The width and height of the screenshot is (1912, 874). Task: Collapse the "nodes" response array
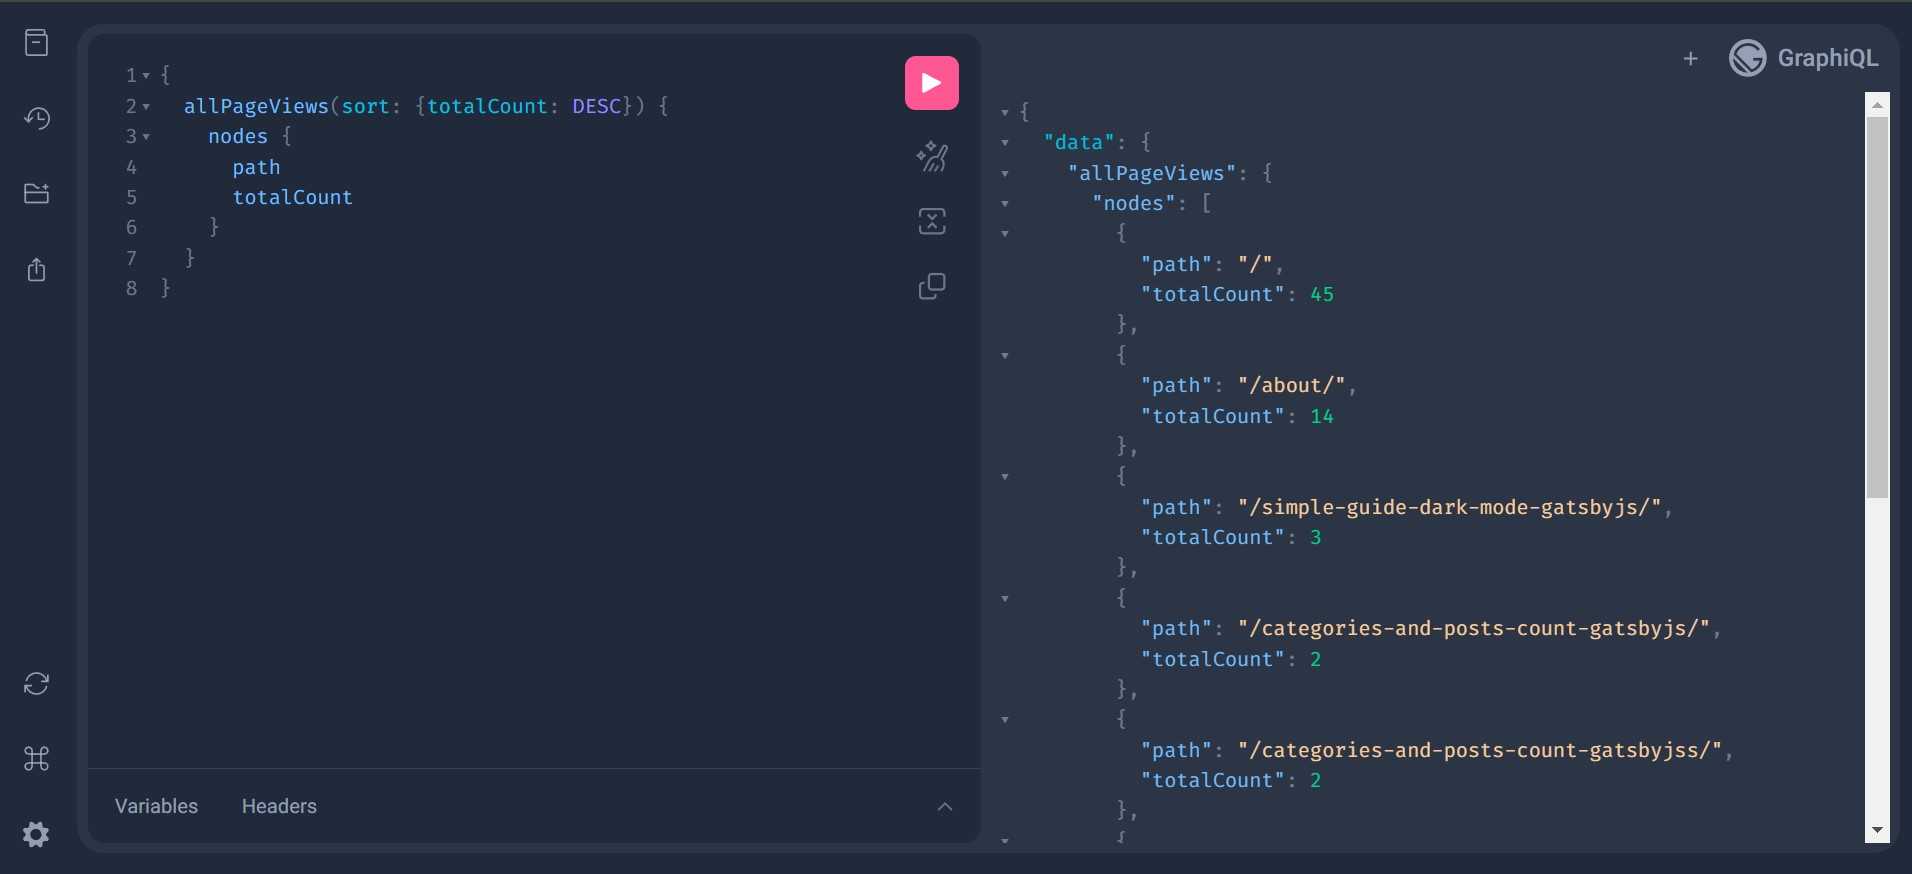click(x=1005, y=204)
